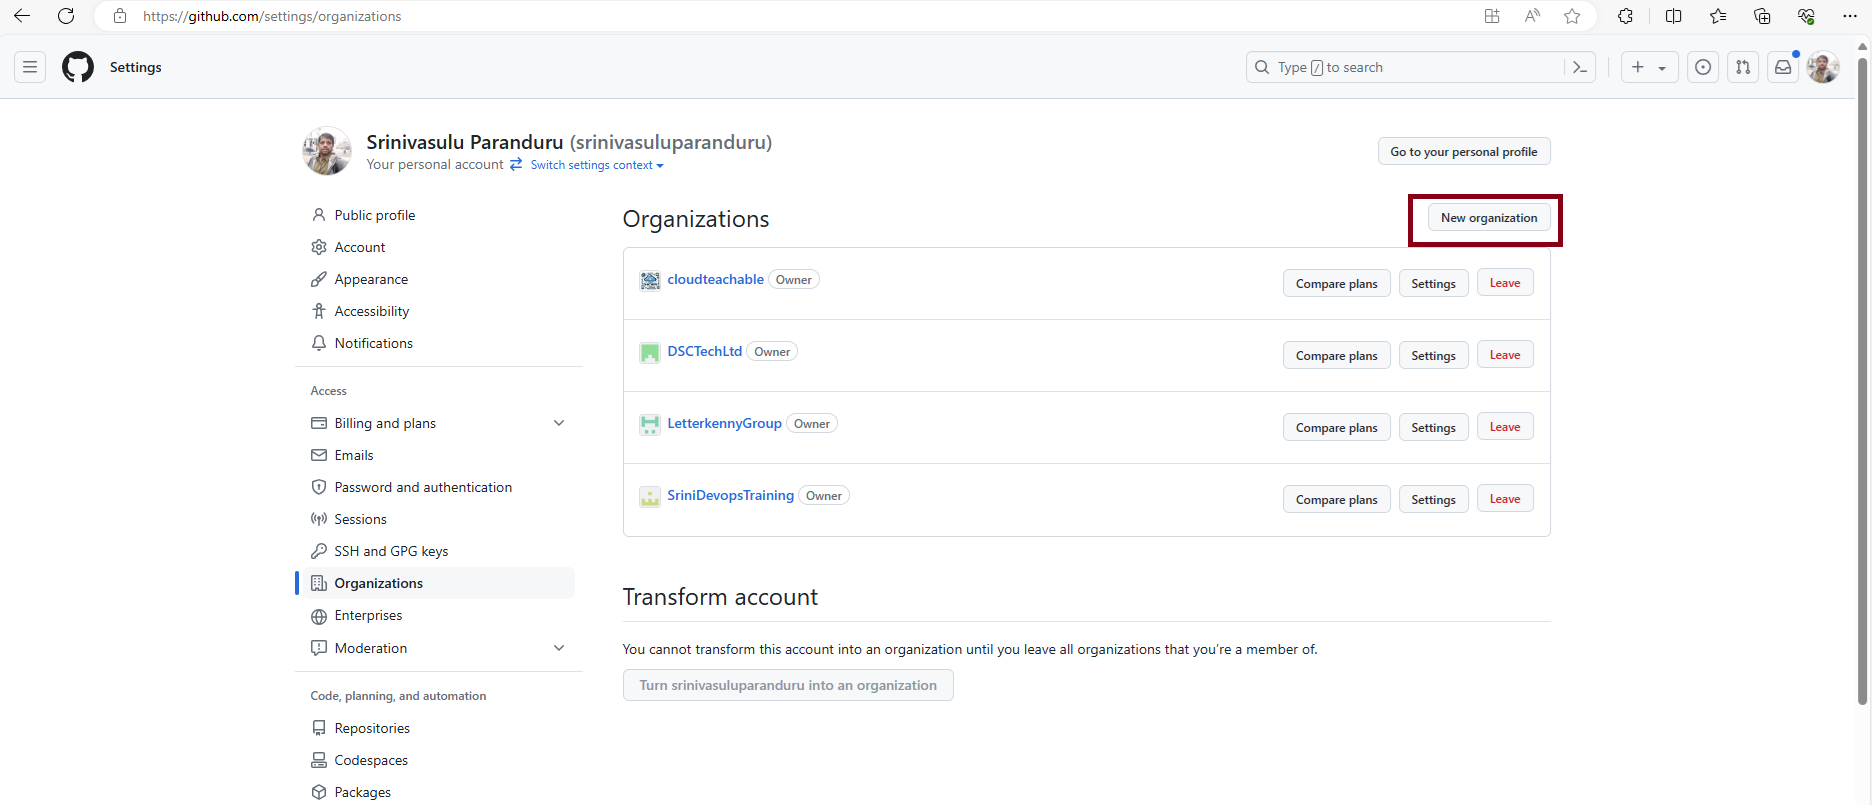Viewport: 1872px width, 805px height.
Task: Open the SriniDevopsTraining organization link
Action: coord(730,495)
